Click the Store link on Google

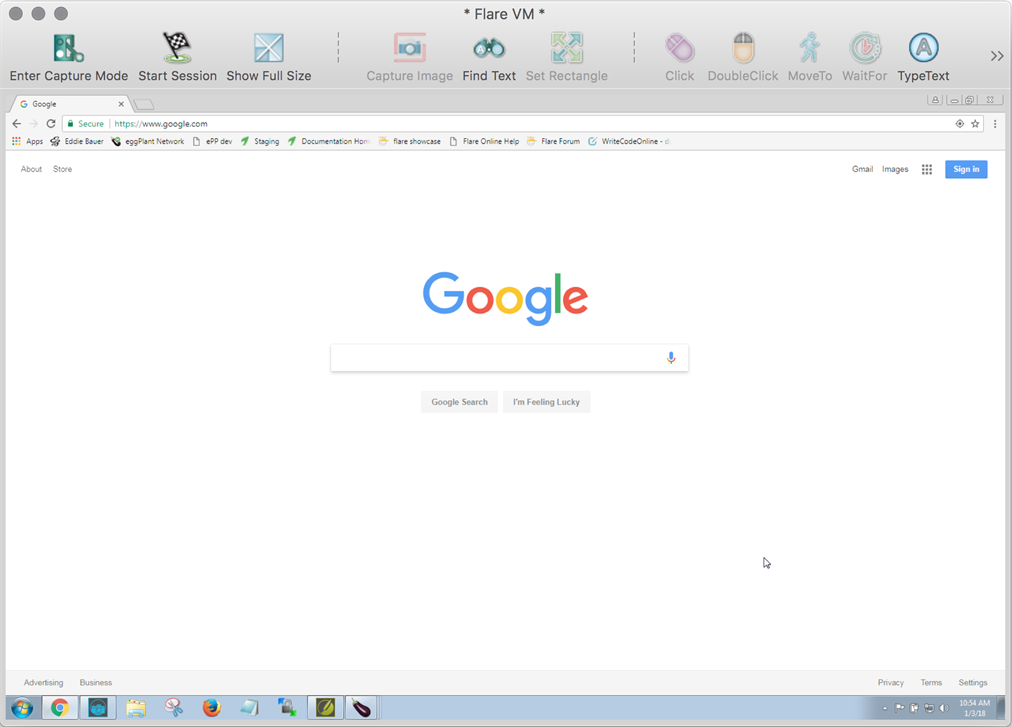(63, 169)
